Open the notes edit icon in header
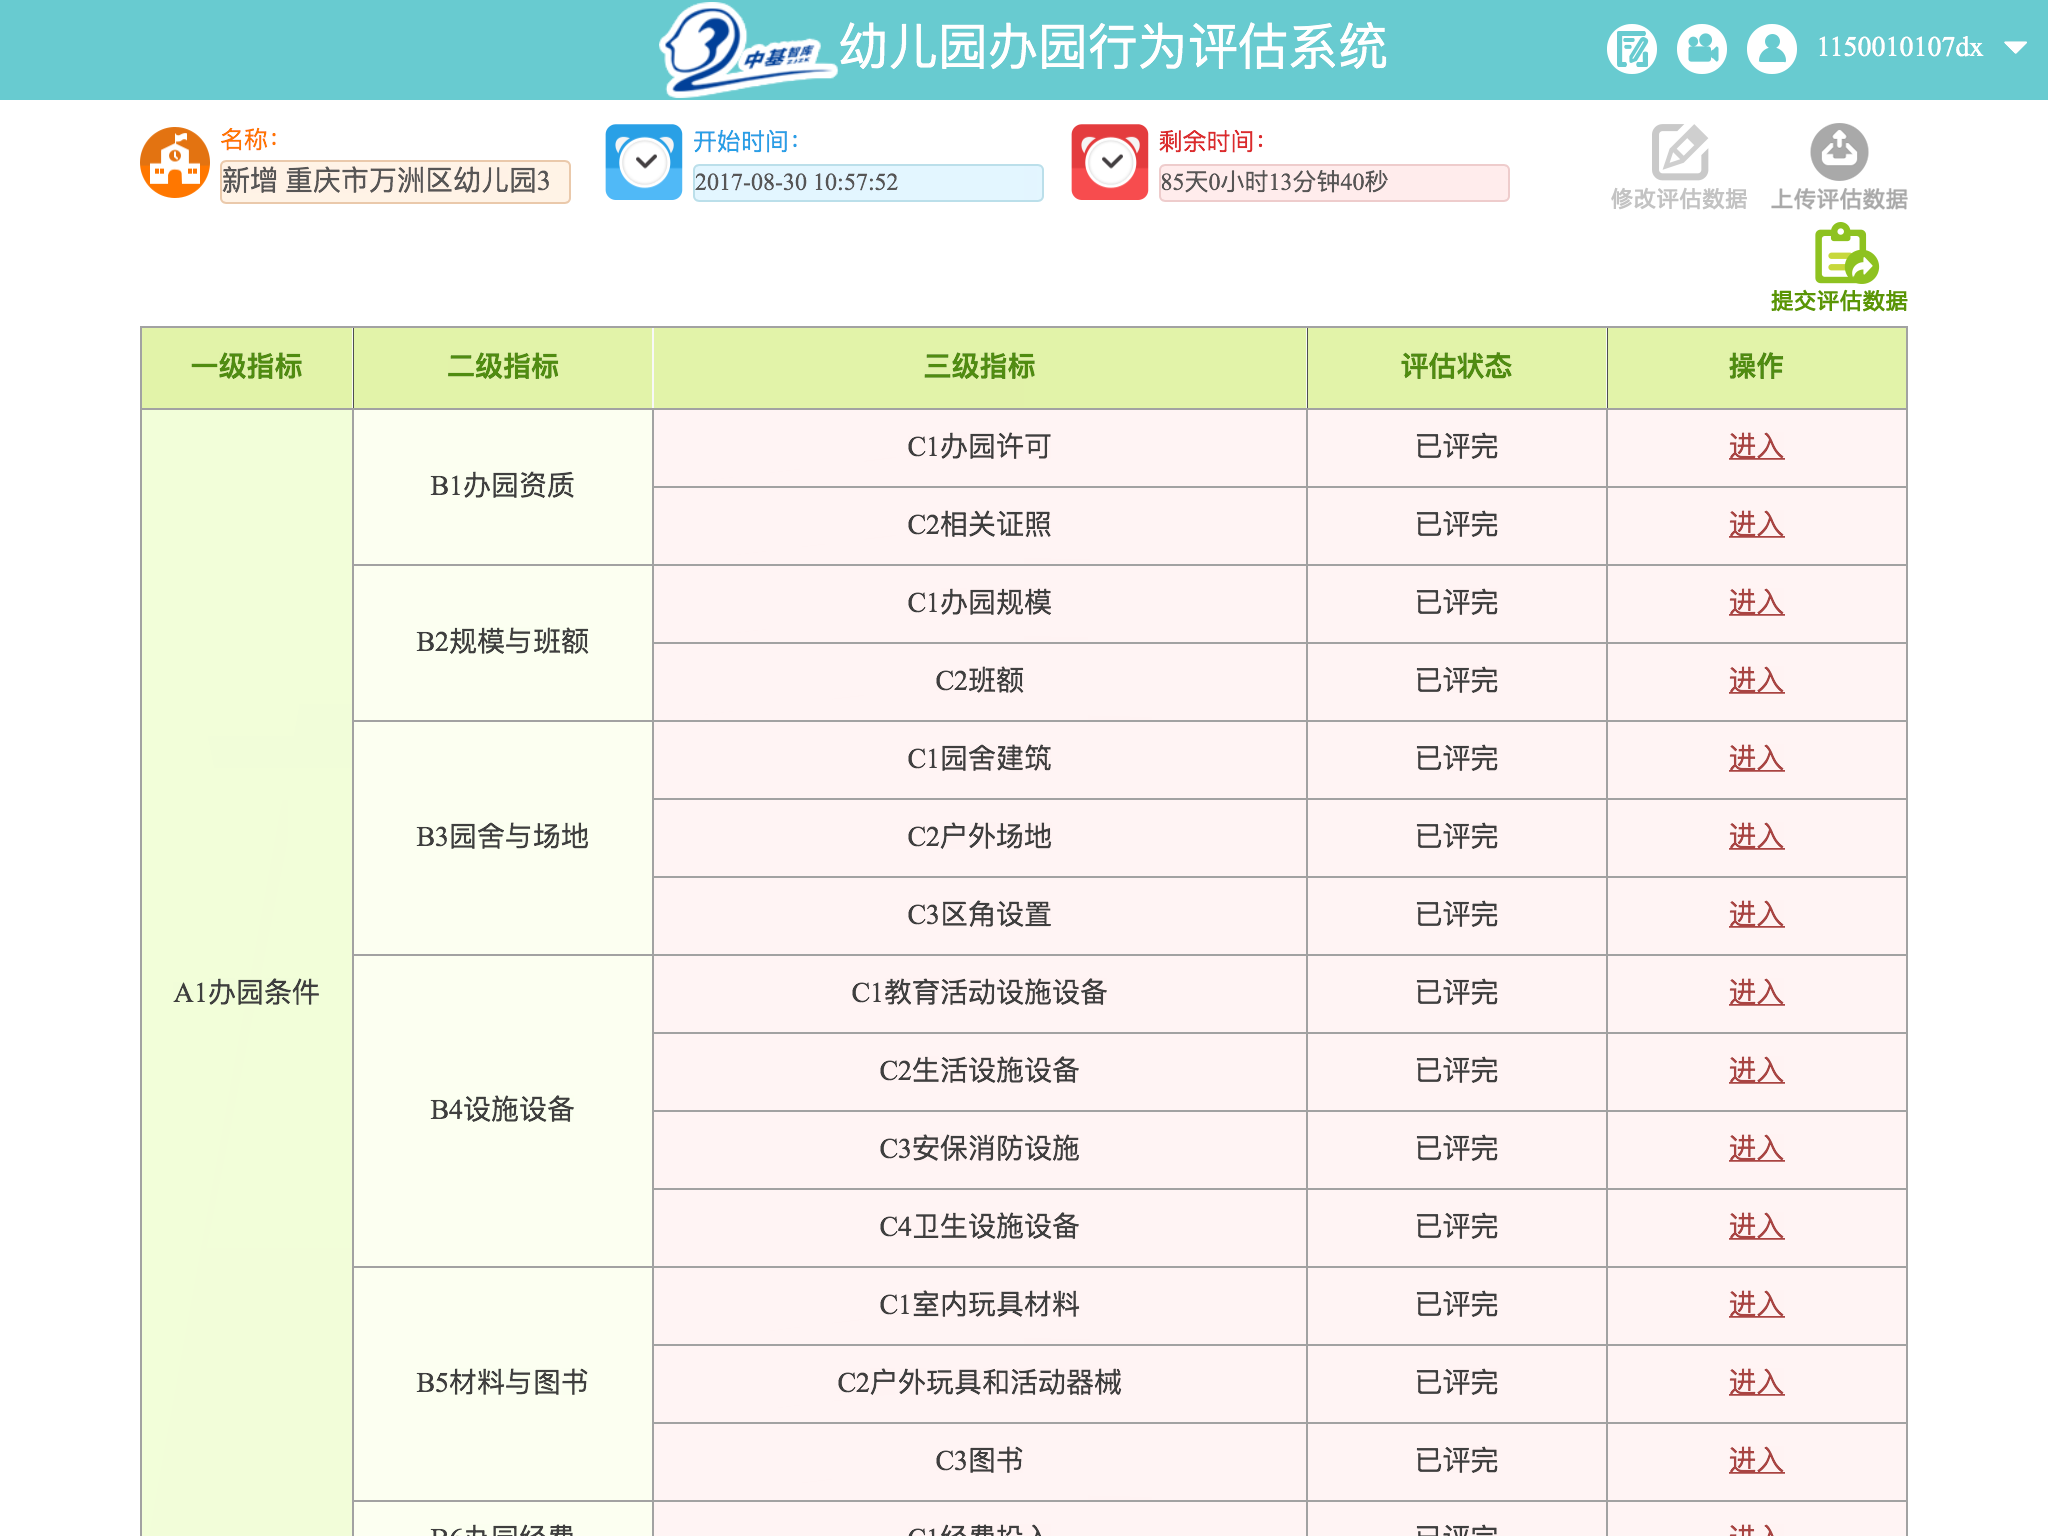 click(x=1632, y=48)
